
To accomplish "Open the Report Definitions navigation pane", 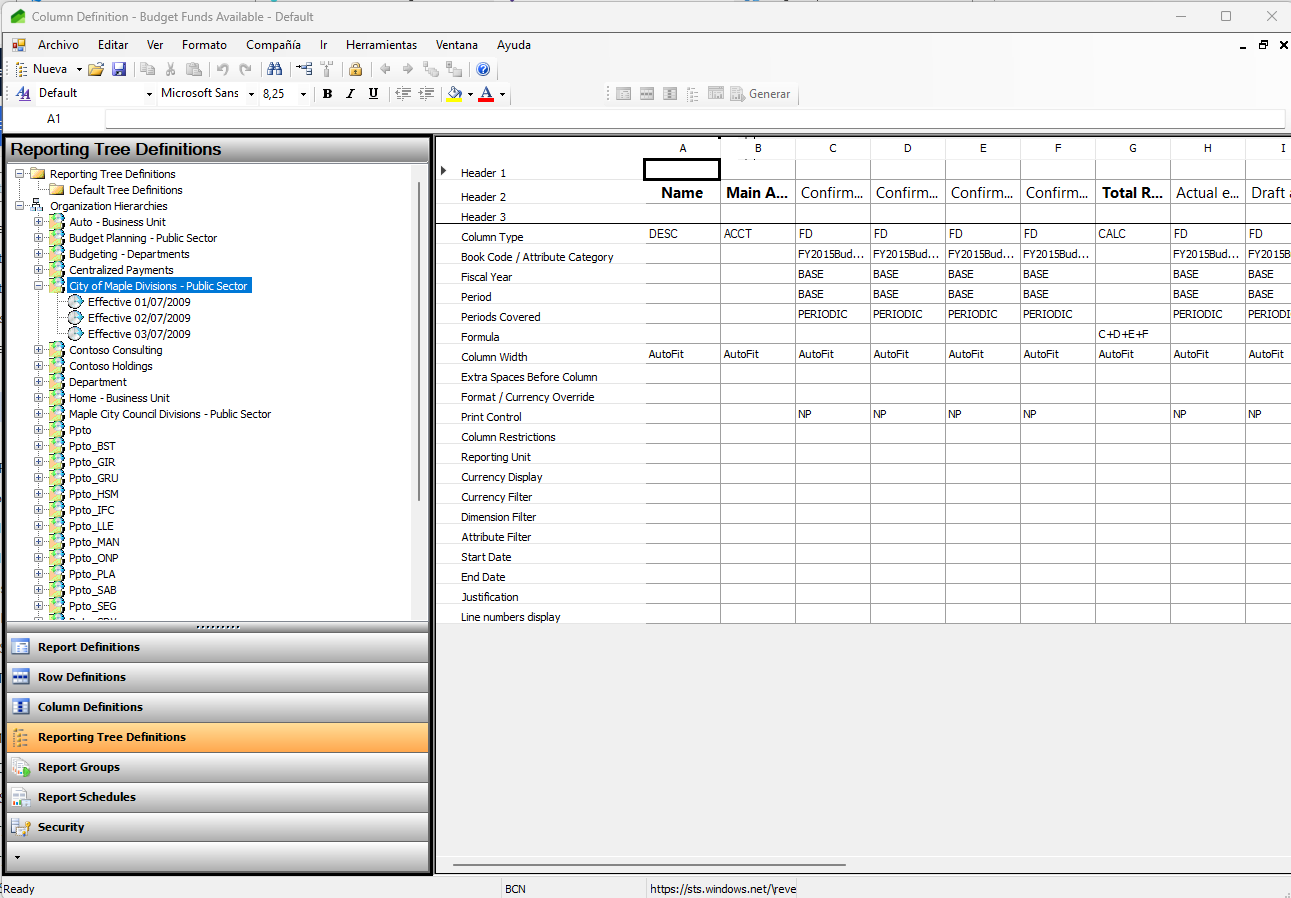I will (x=218, y=647).
